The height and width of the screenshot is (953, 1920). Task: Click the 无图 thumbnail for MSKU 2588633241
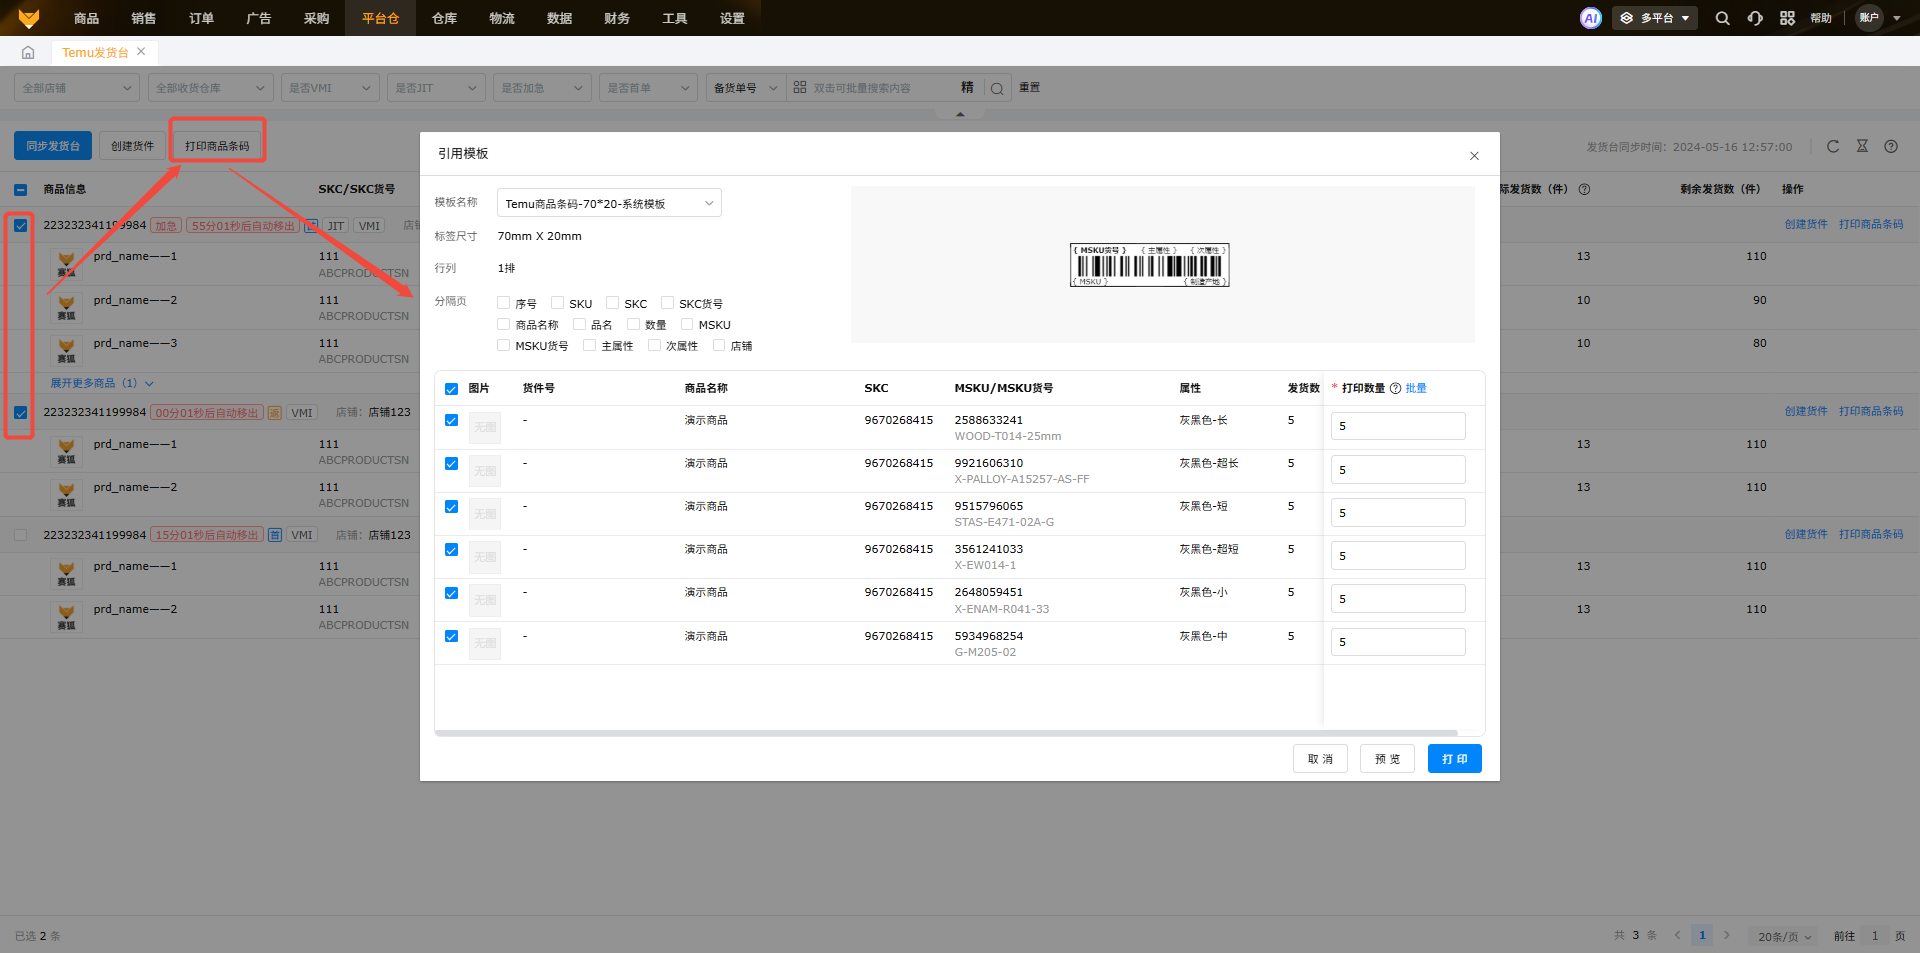click(x=485, y=427)
